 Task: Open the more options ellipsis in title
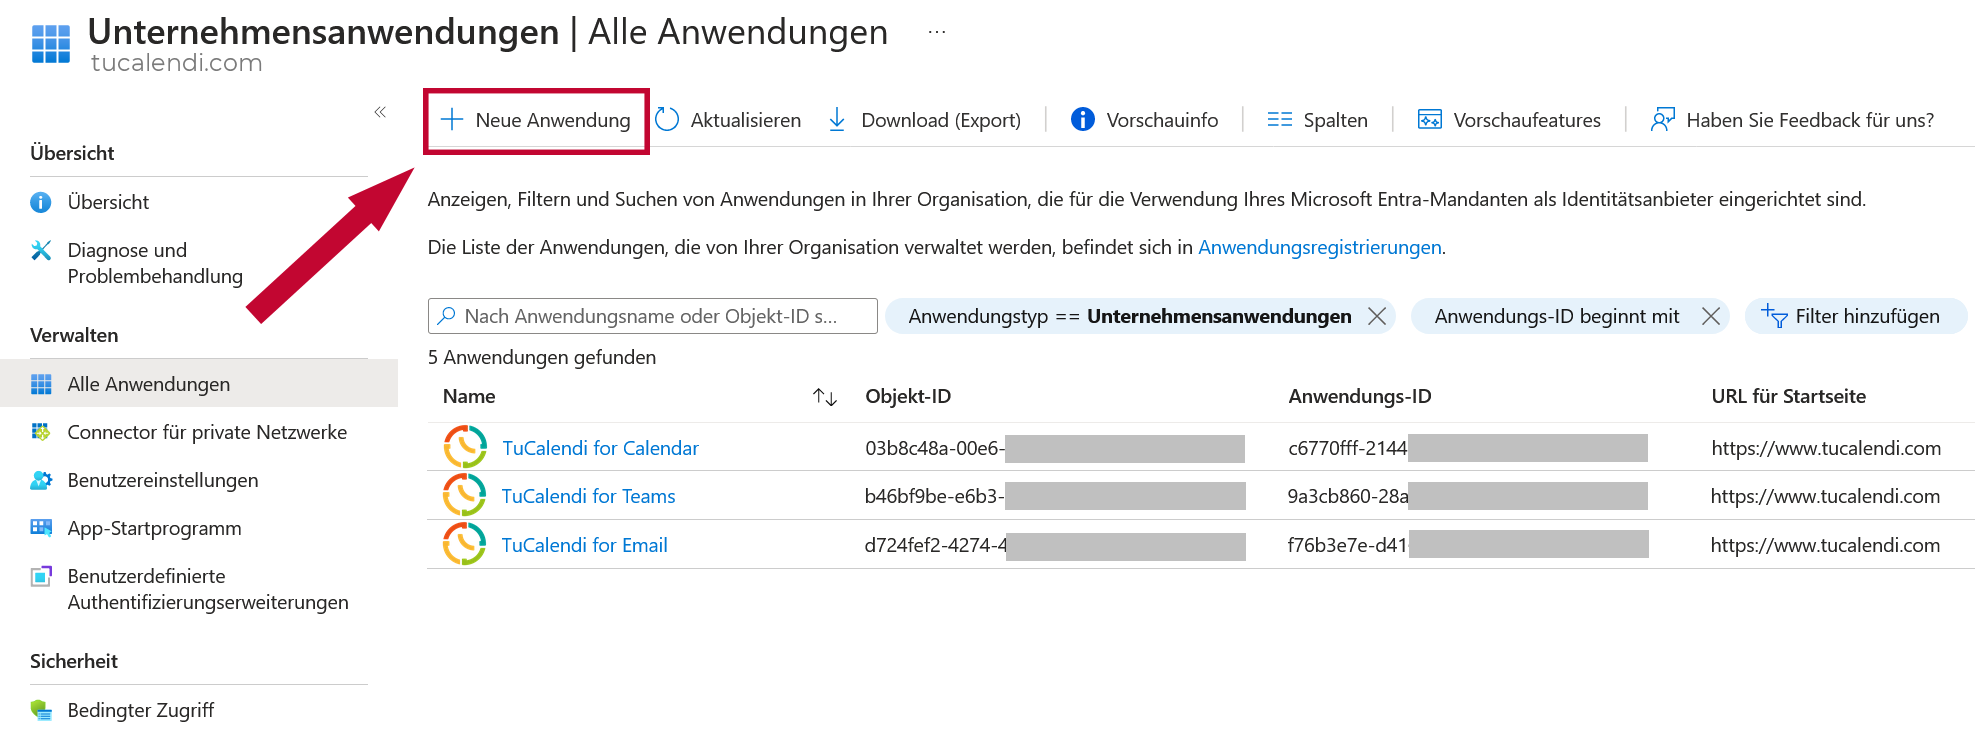936,32
